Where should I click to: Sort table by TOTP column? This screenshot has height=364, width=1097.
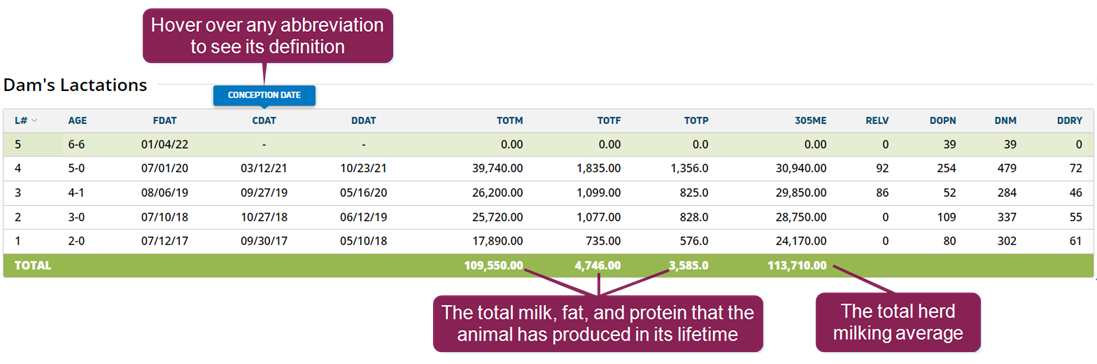(696, 120)
